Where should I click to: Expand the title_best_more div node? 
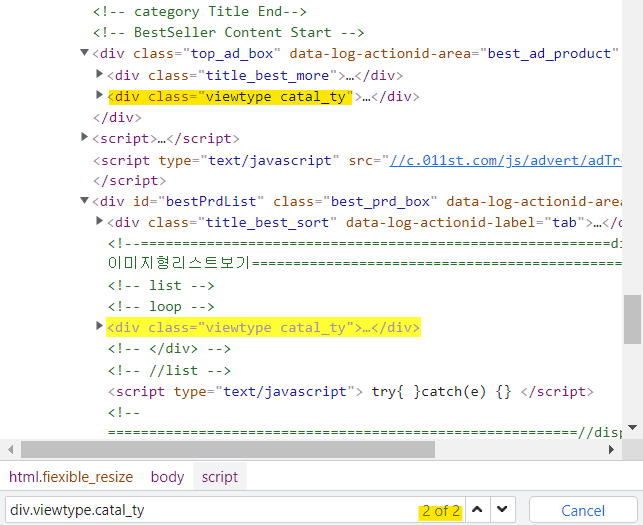point(99,74)
